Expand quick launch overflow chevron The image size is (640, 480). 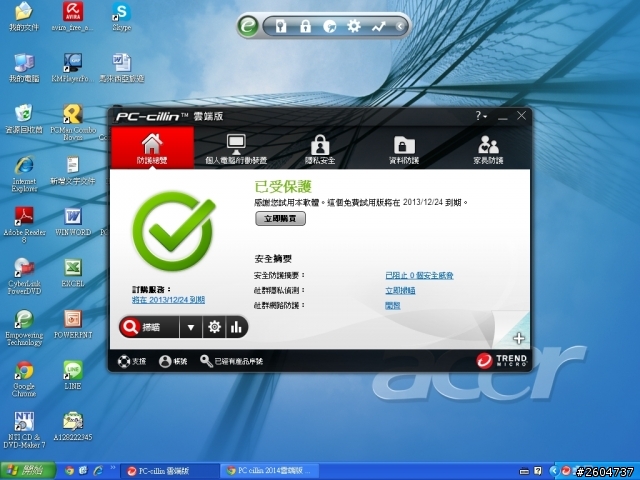(113, 468)
